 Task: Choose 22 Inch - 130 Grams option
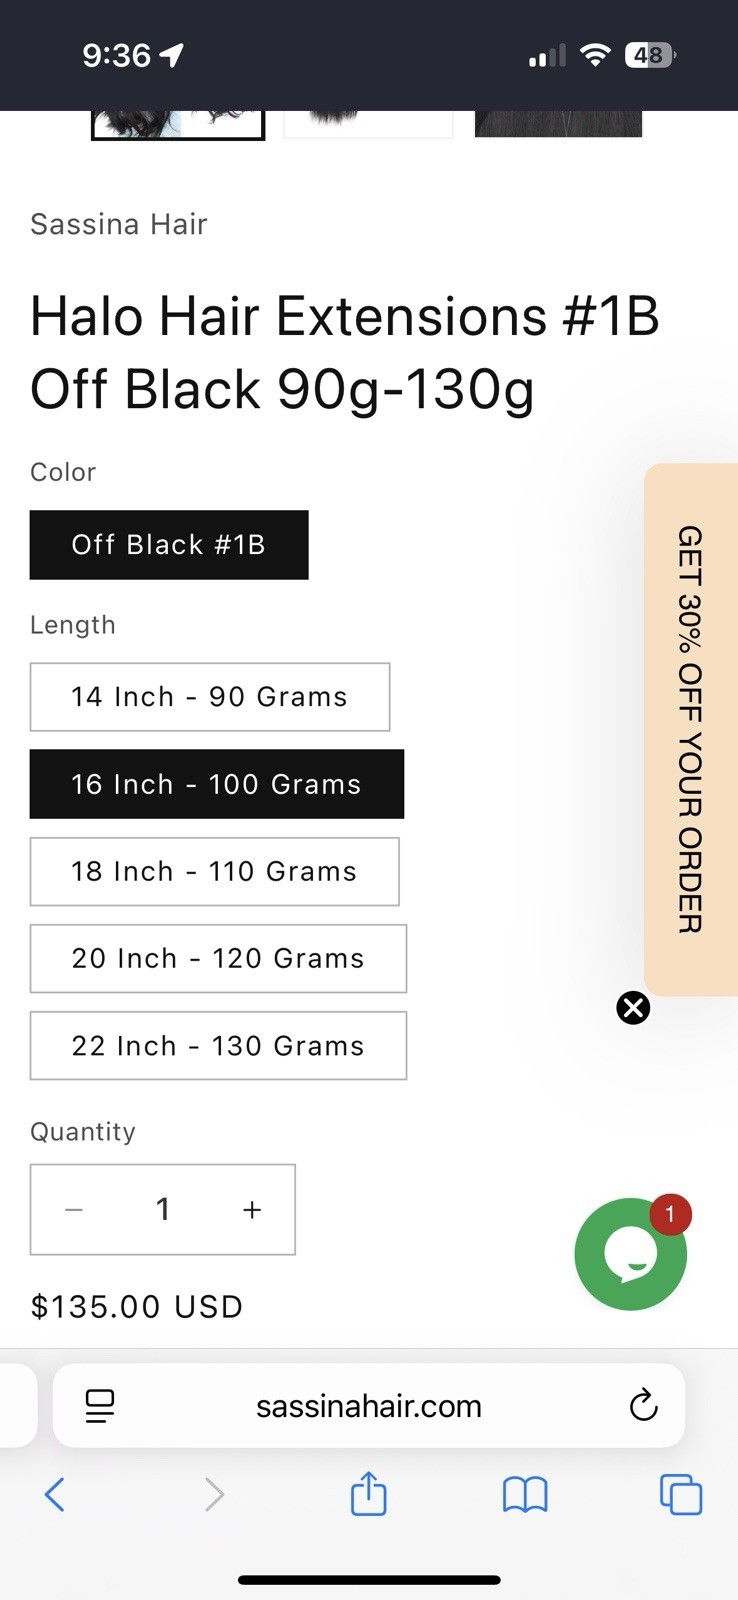218,1046
